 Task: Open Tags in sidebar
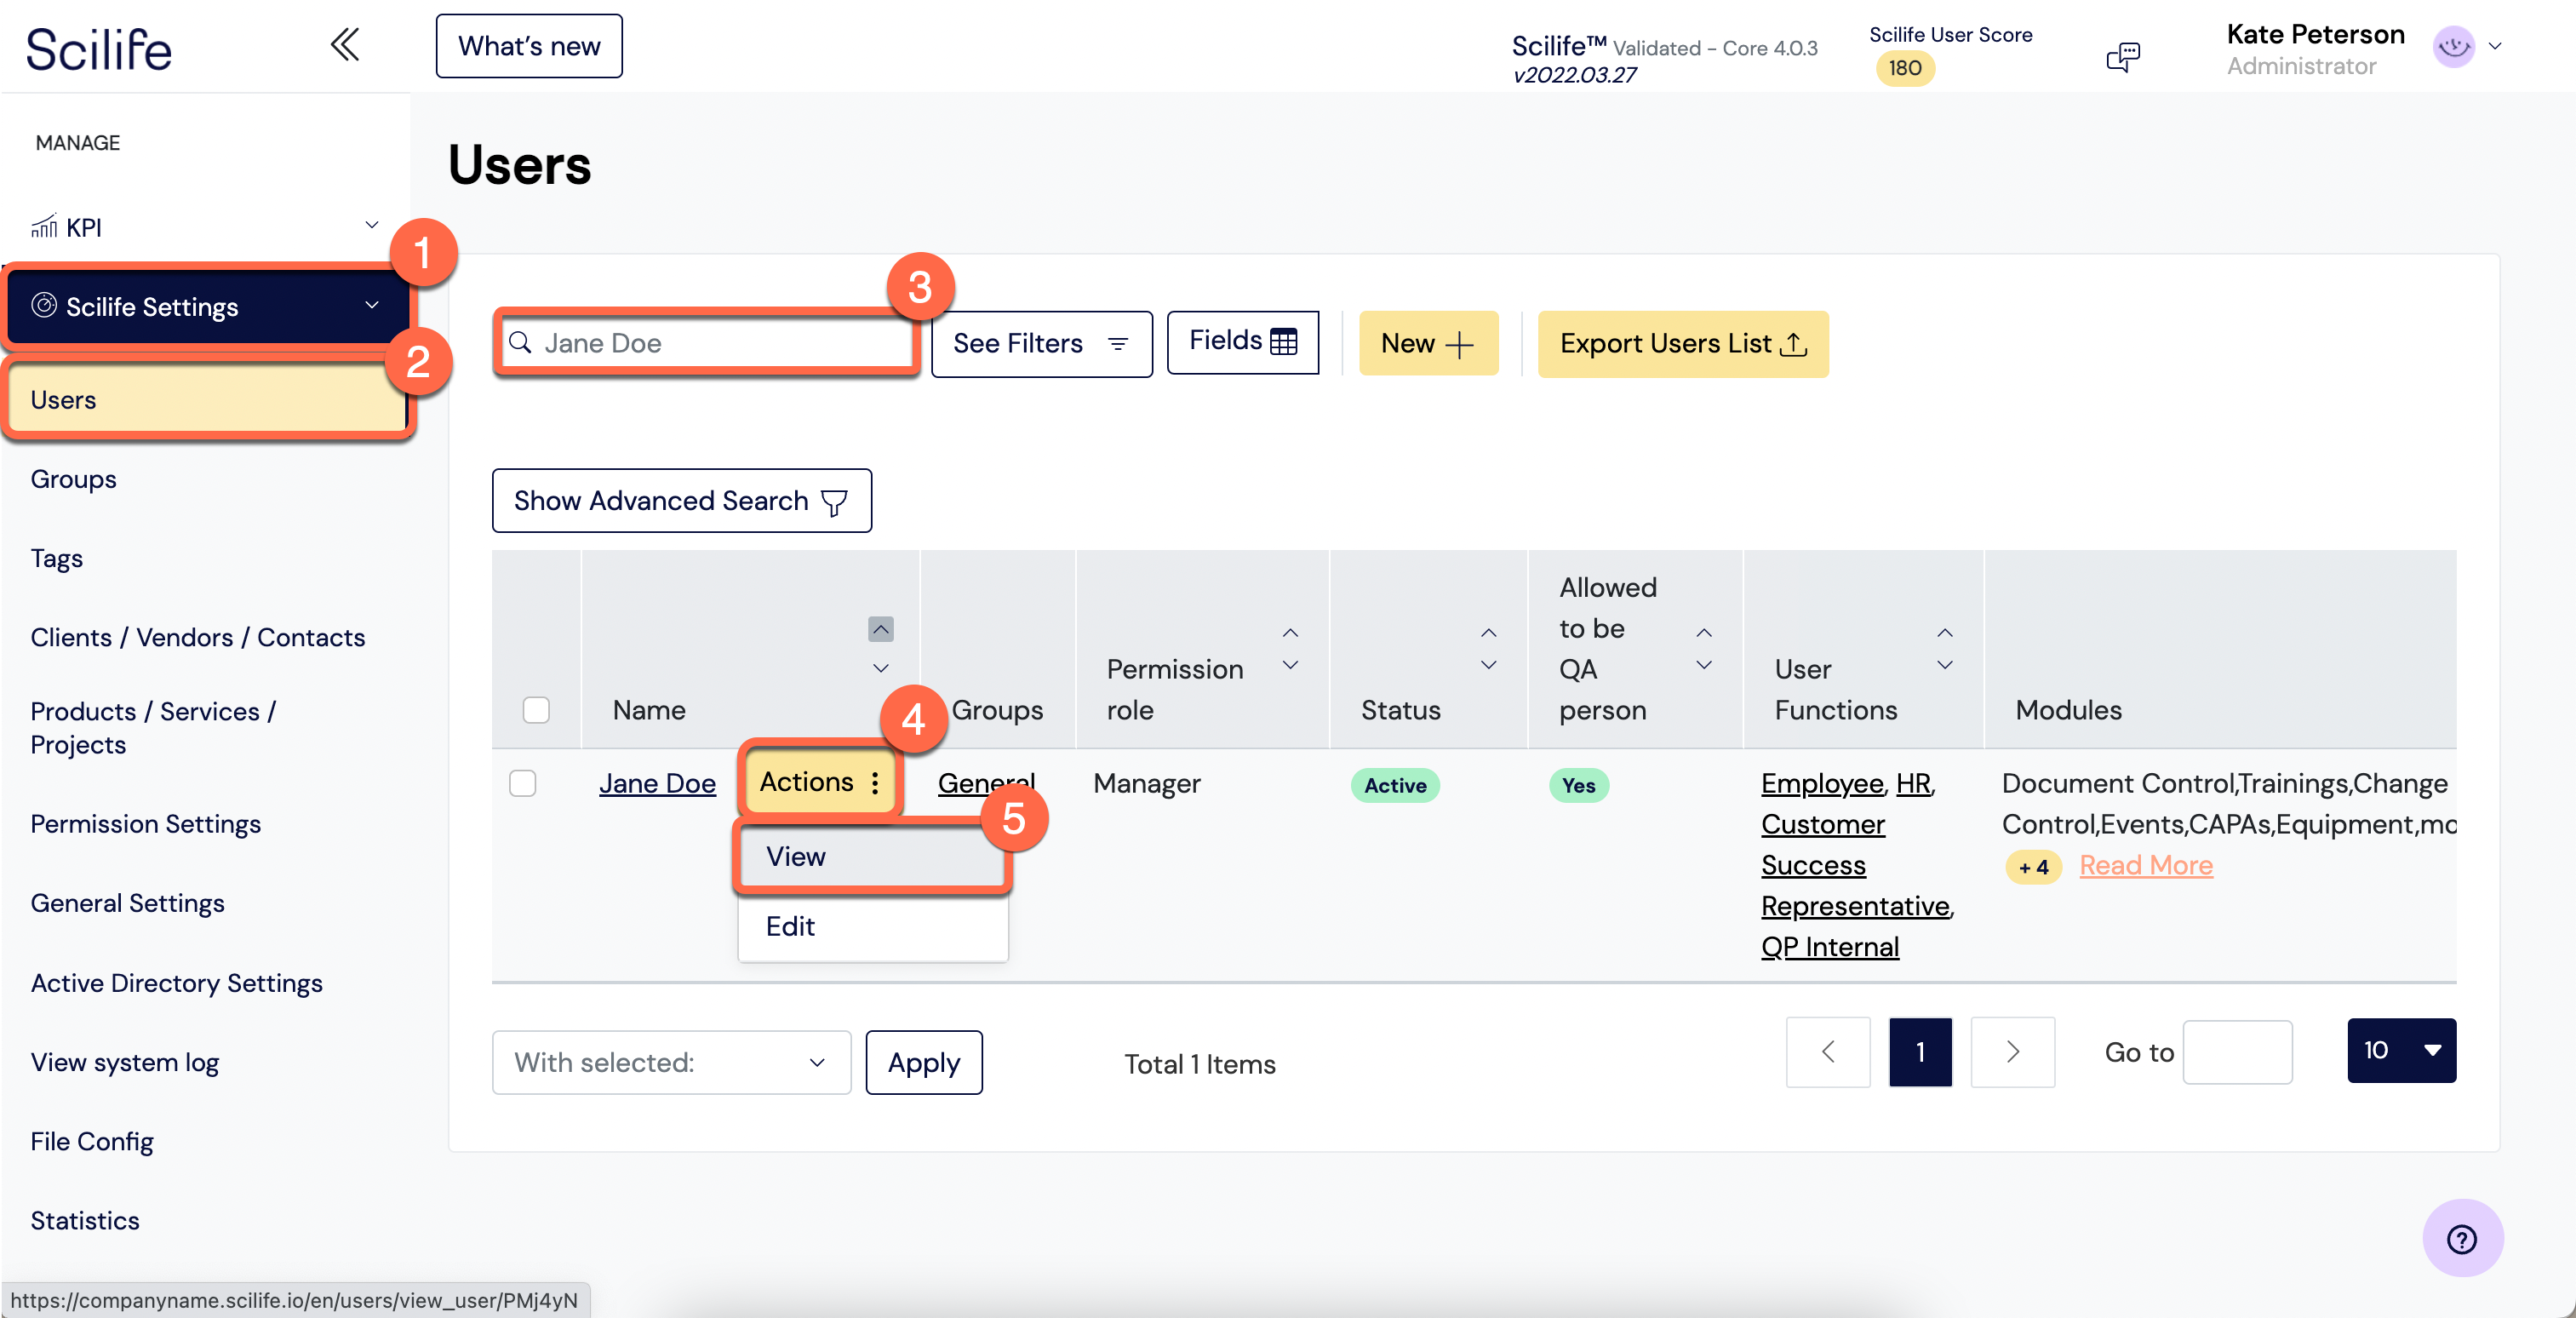pos(56,558)
